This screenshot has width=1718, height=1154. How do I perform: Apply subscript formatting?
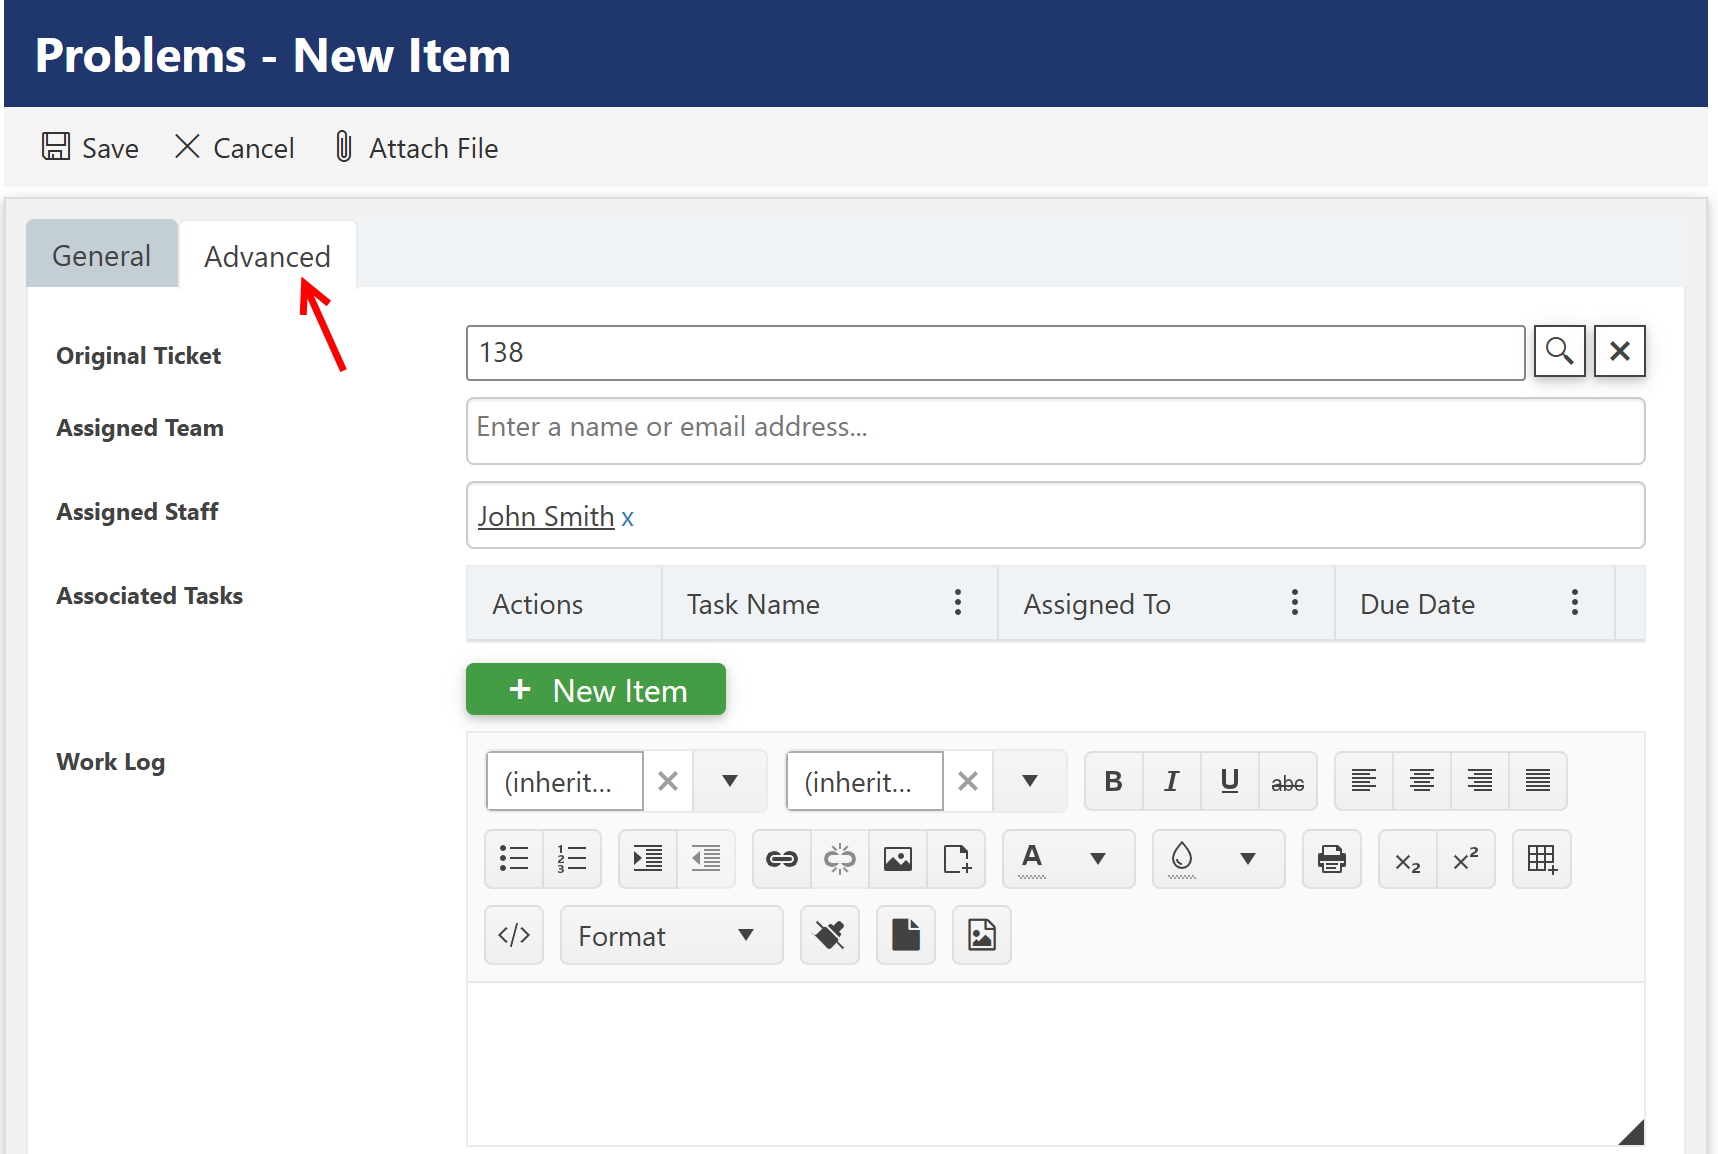pyautogui.click(x=1407, y=859)
